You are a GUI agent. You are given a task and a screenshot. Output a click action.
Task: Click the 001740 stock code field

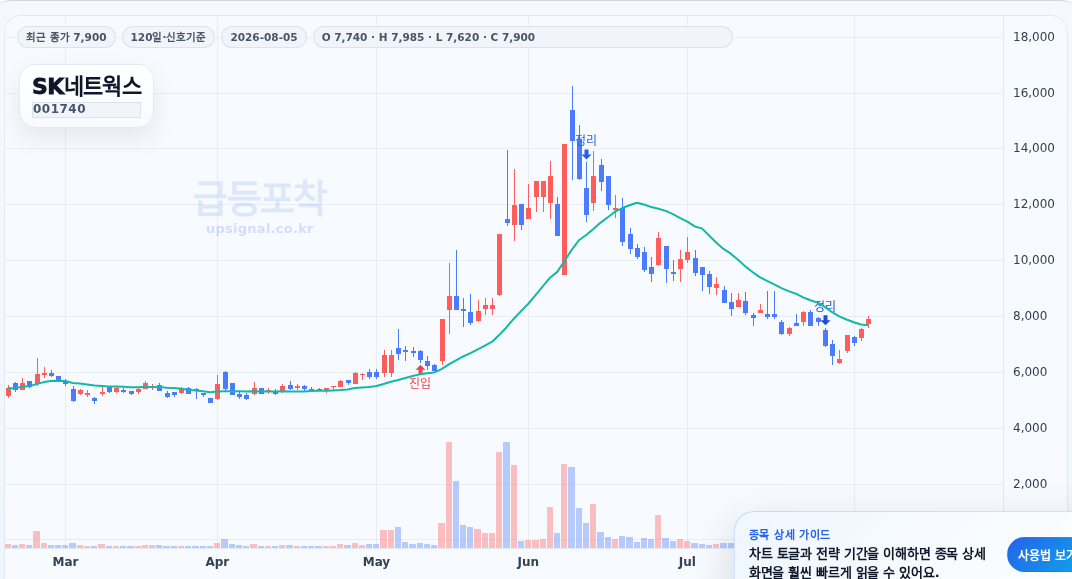pyautogui.click(x=86, y=109)
